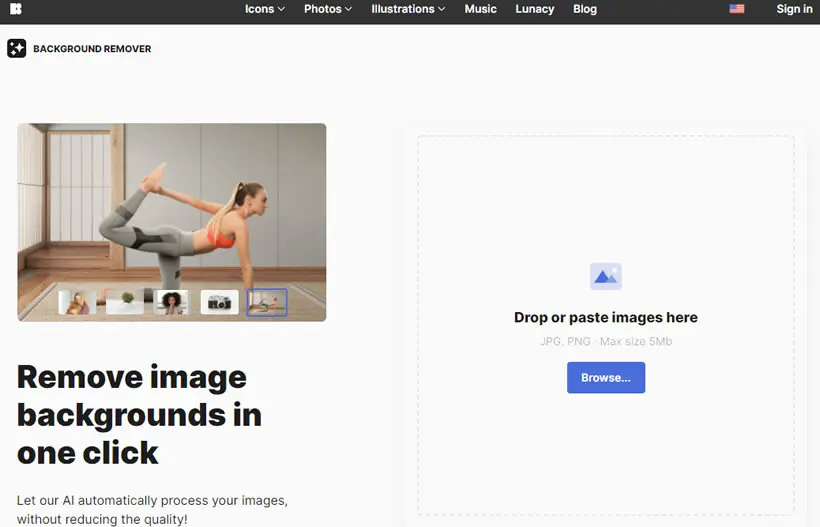
Task: Expand the Photos dropdown menu
Action: [328, 9]
